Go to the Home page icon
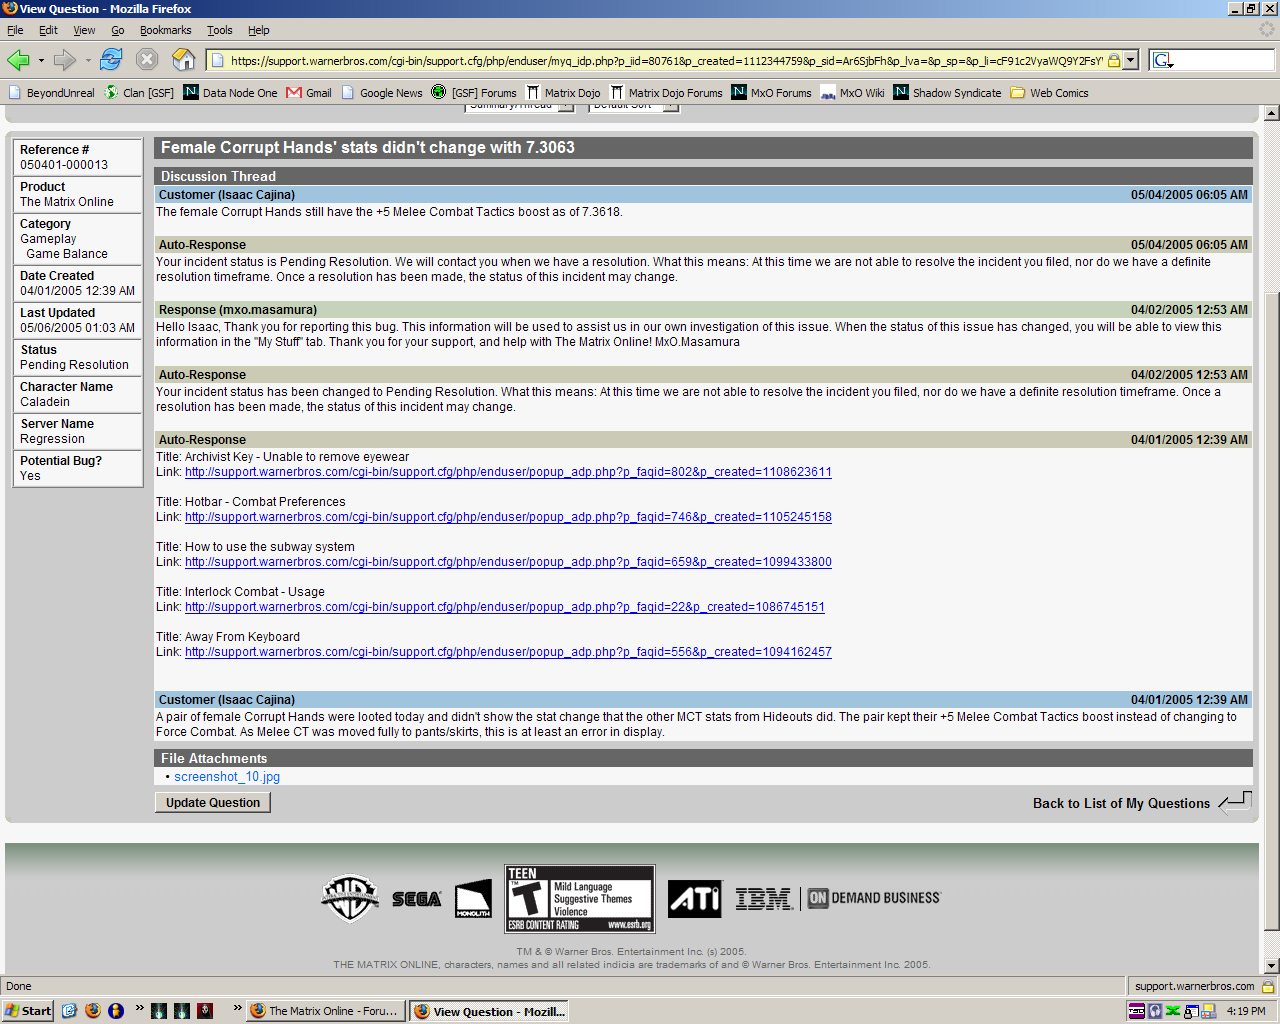Viewport: 1280px width, 1024px height. click(184, 60)
